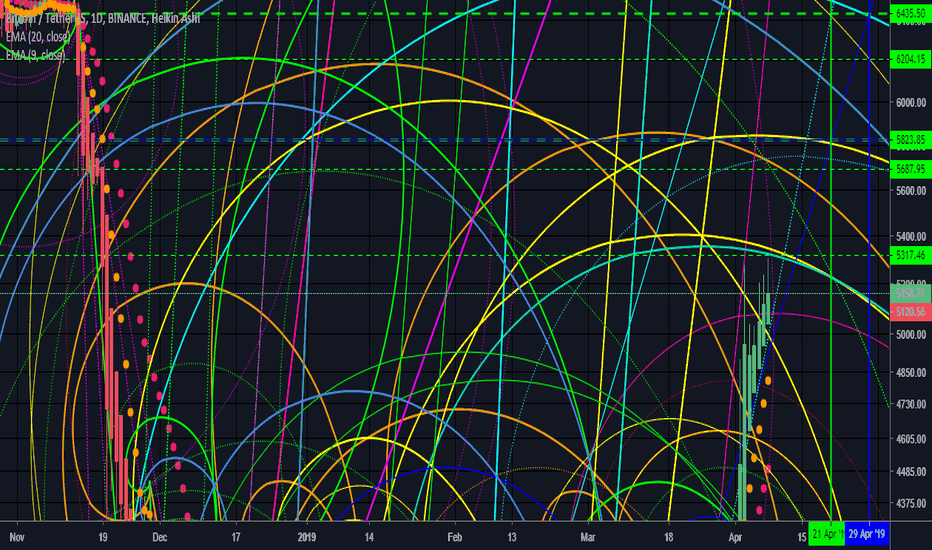
Task: Click the blue 29 Apr '19 date marker
Action: click(x=867, y=534)
